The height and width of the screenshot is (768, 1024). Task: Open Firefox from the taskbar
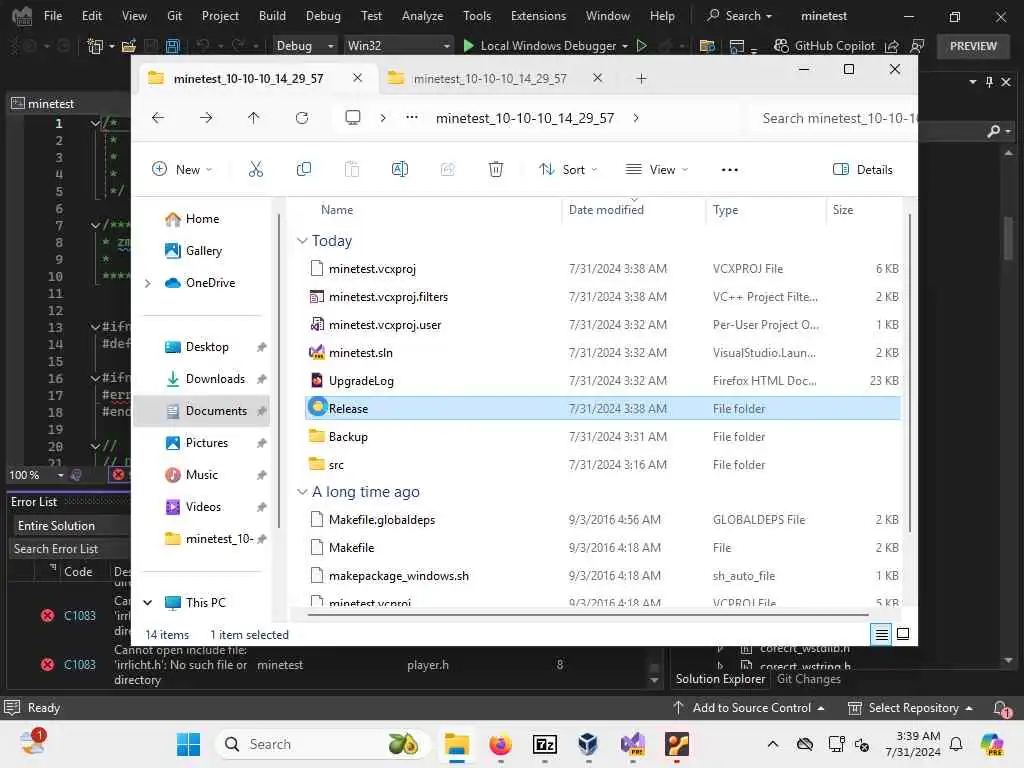click(x=500, y=744)
